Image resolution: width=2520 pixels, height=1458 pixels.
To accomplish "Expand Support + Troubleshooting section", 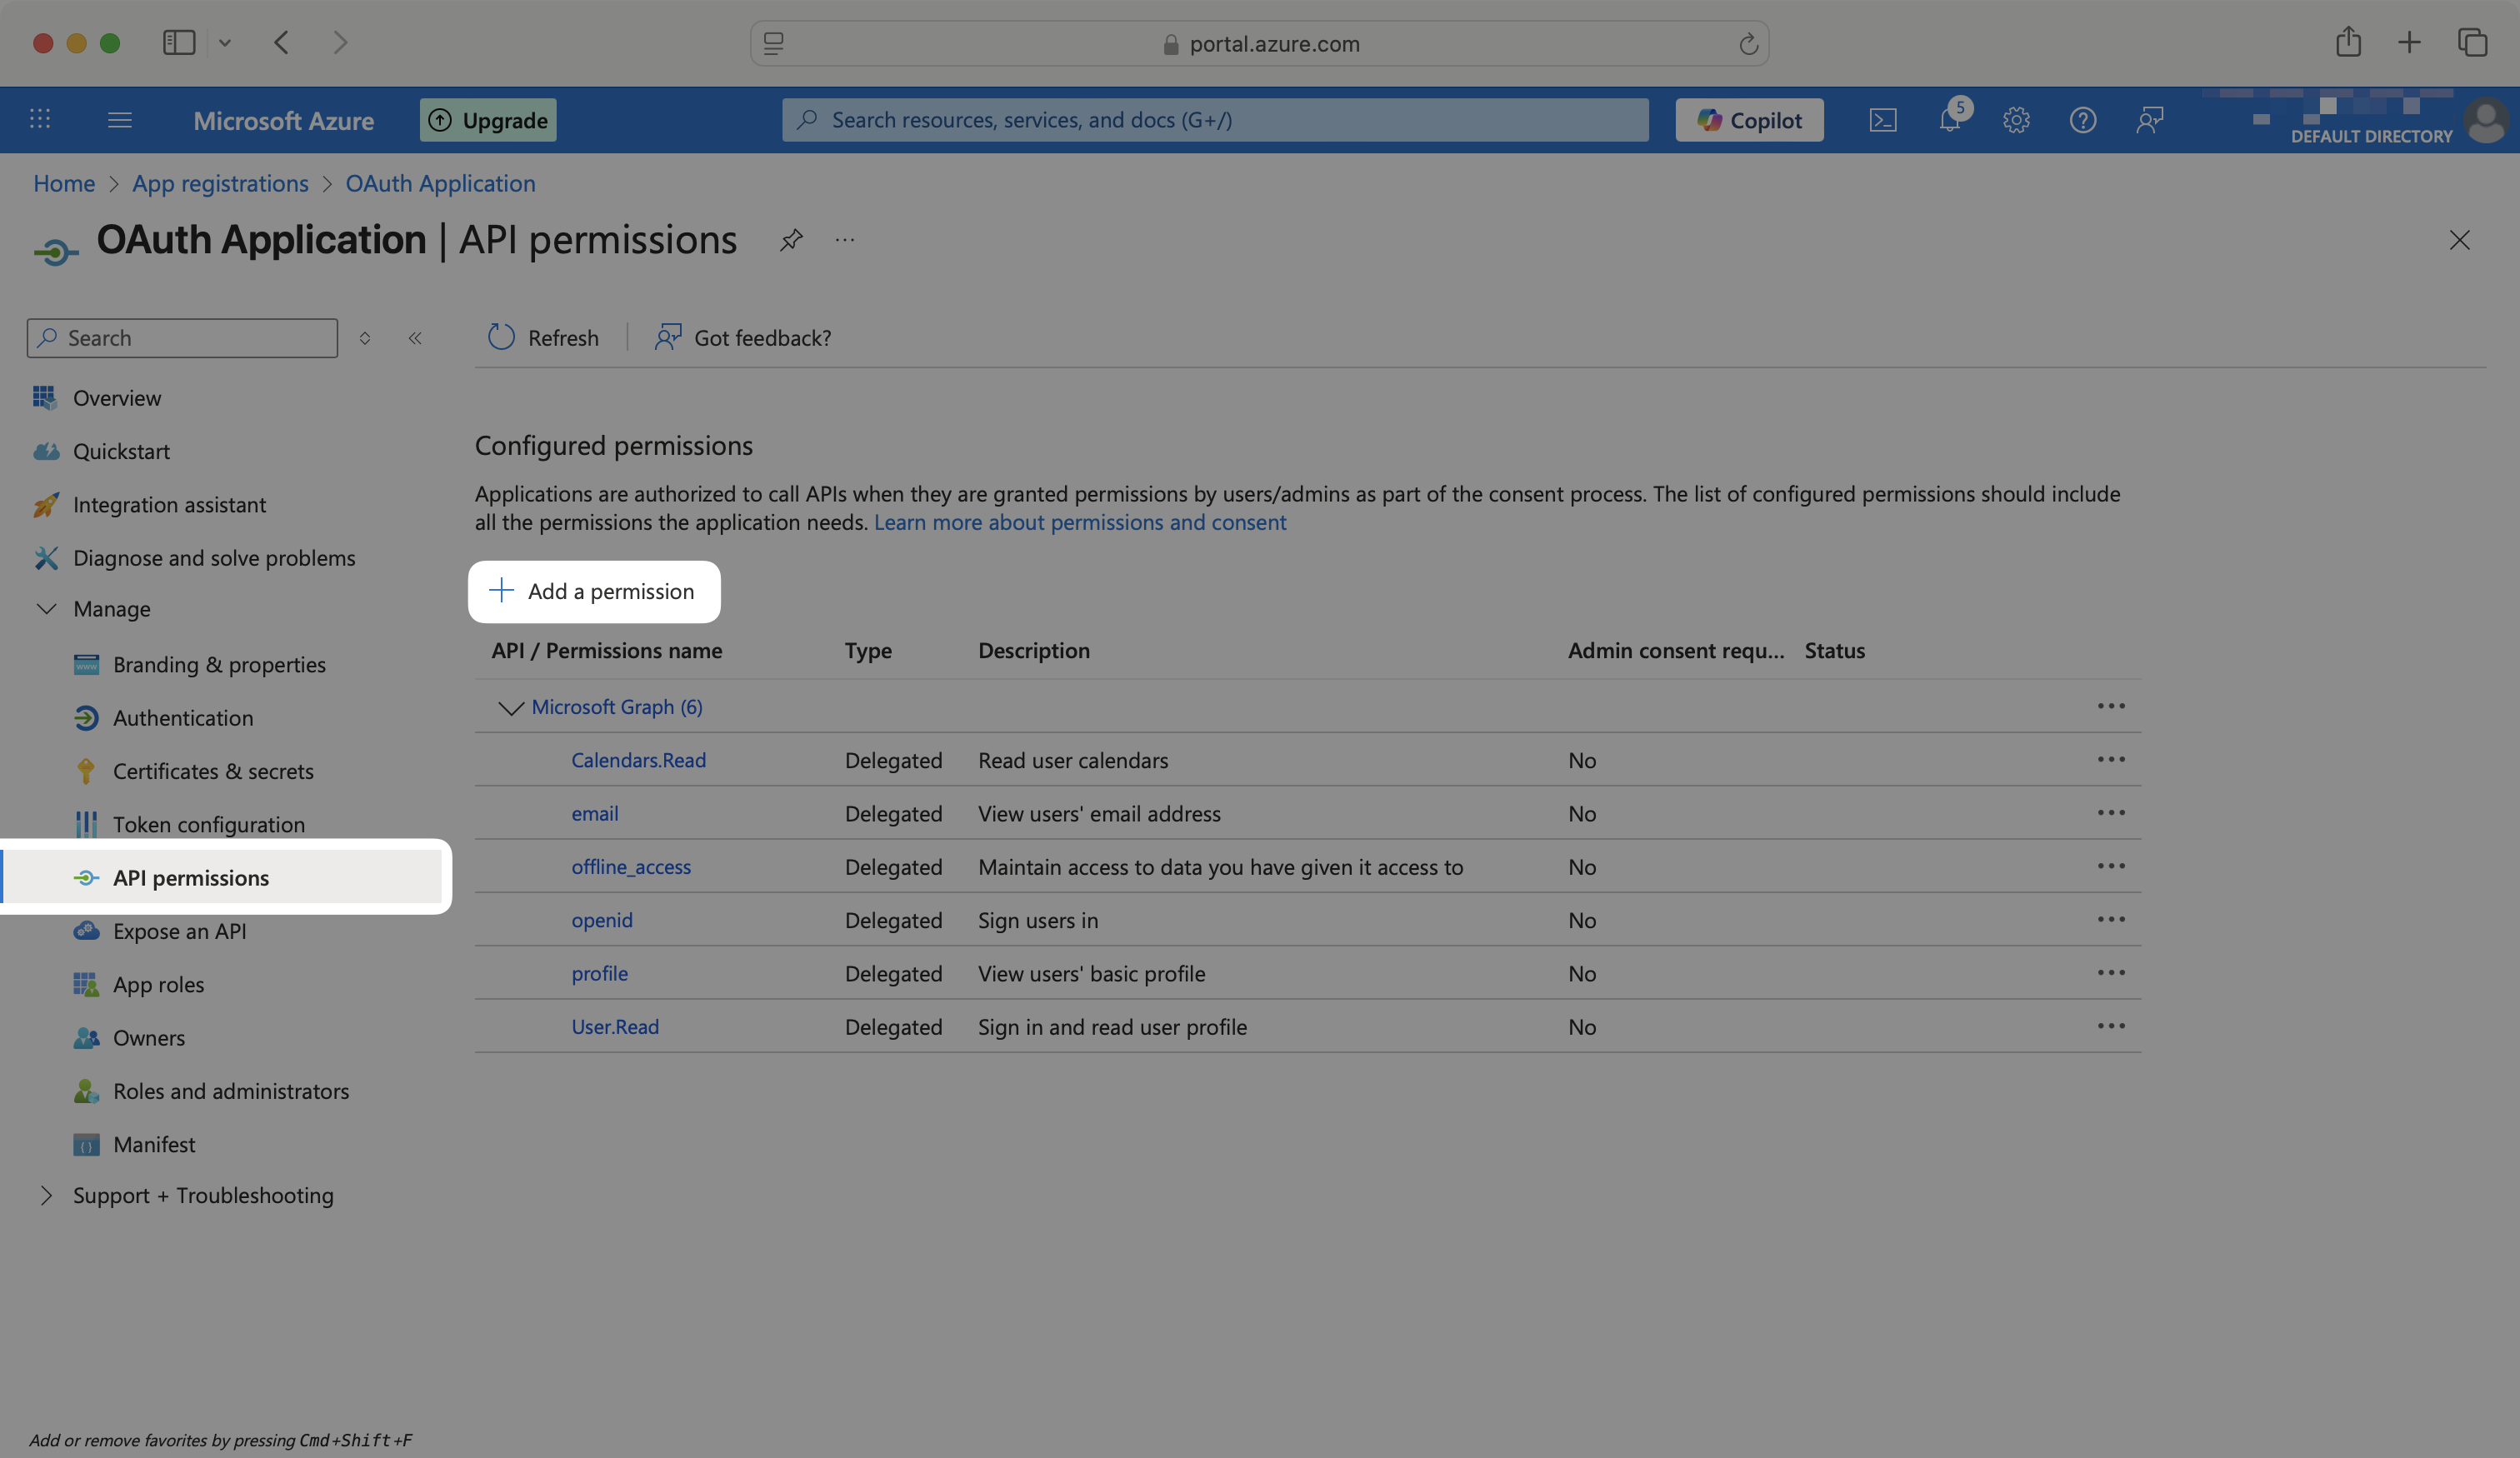I will (x=47, y=1196).
